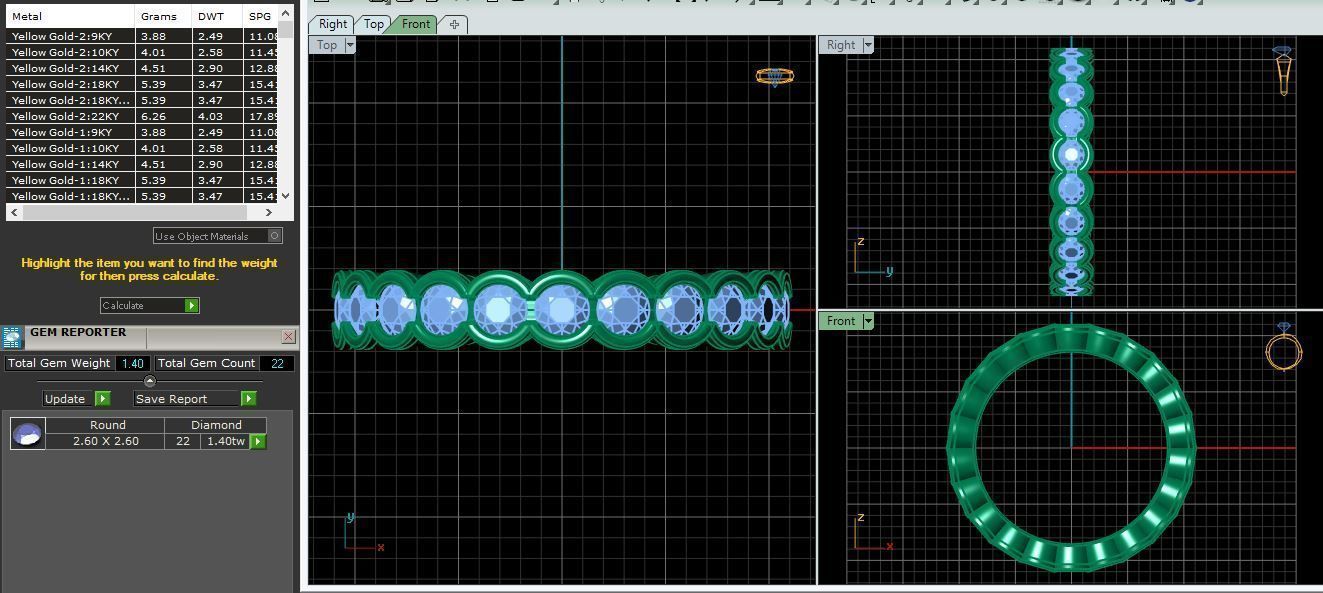Select the Yellow Gold-2:14KY row
The height and width of the screenshot is (593, 1323).
coord(142,68)
